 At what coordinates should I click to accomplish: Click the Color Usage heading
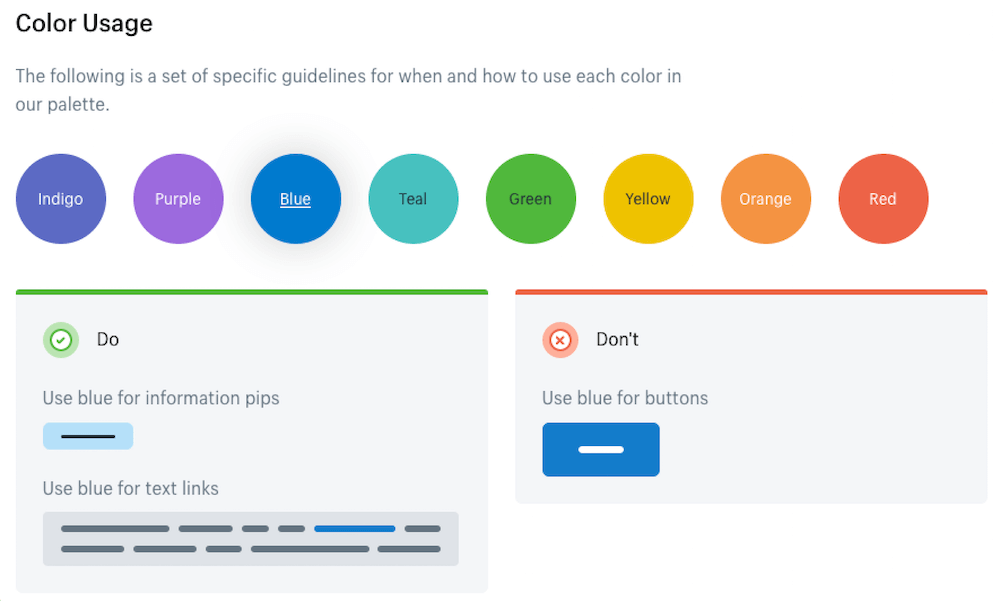[x=84, y=23]
